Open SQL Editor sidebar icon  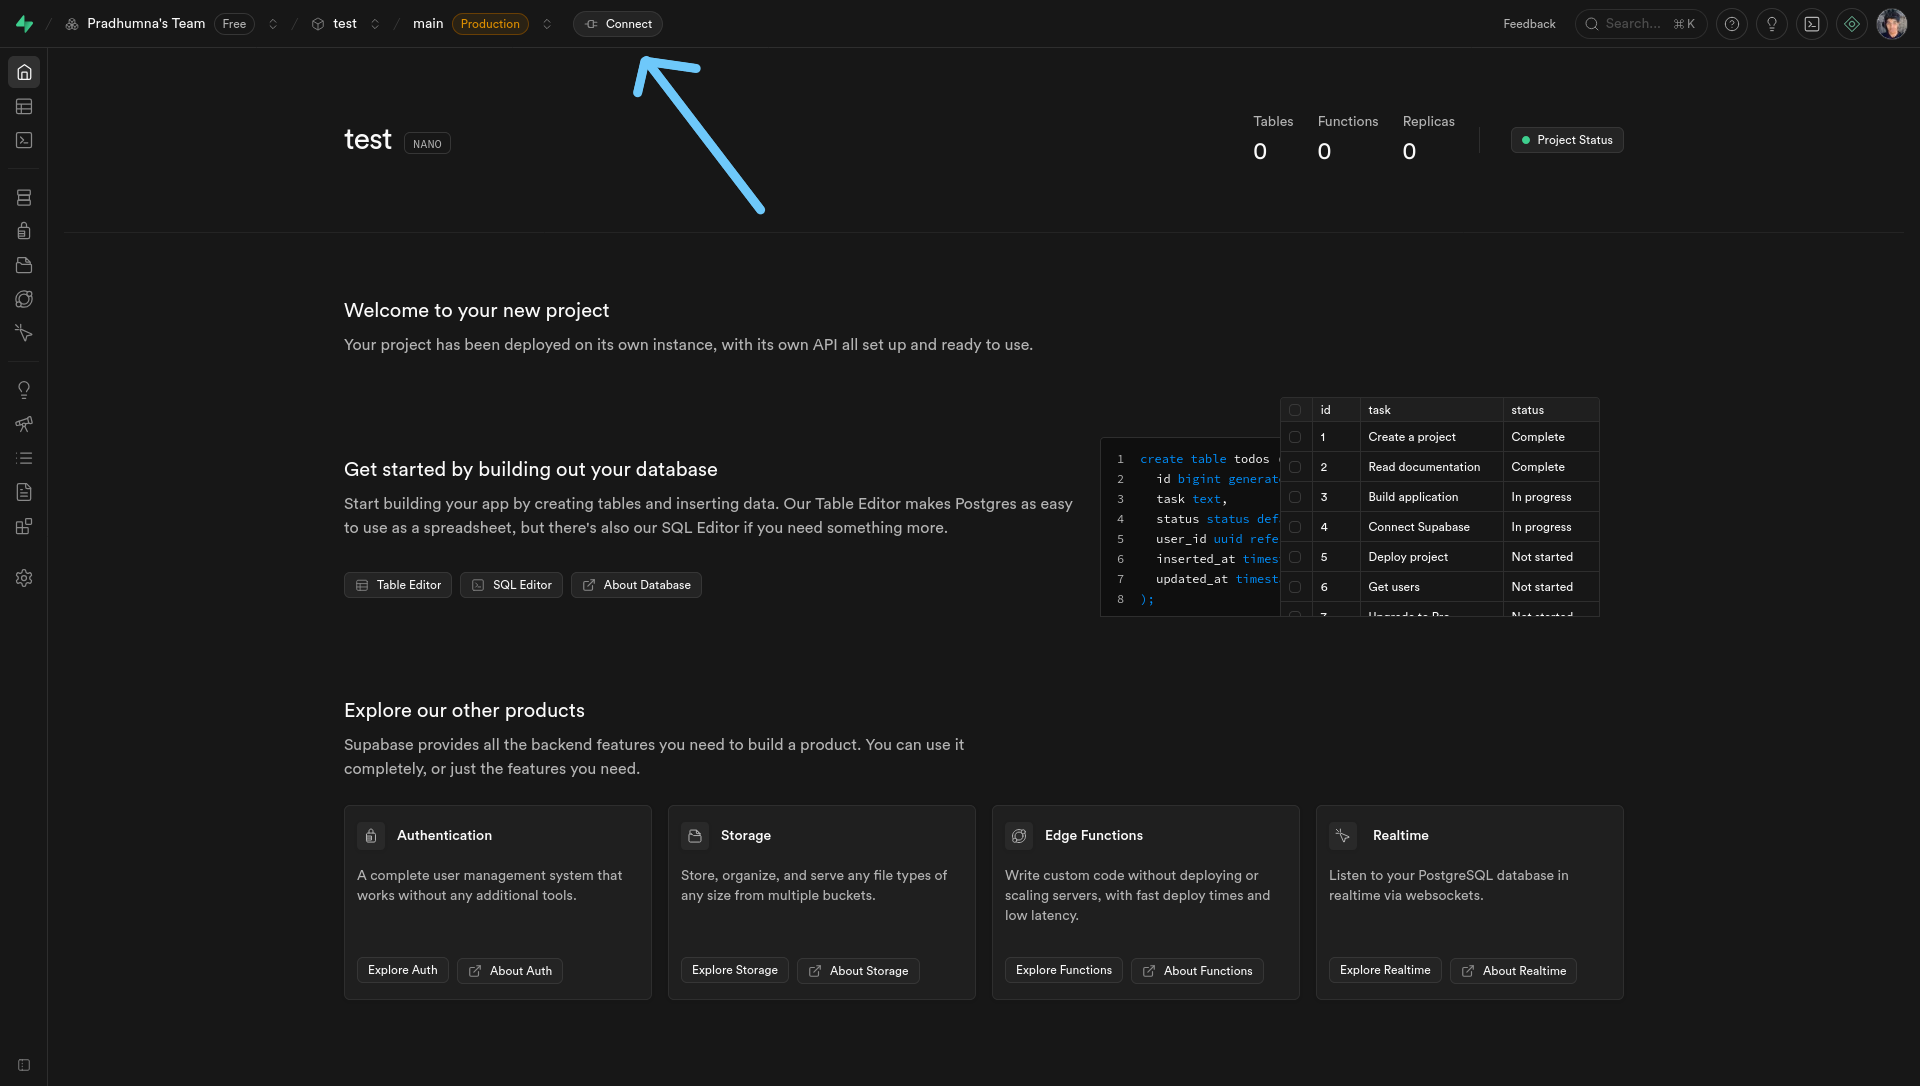point(24,140)
